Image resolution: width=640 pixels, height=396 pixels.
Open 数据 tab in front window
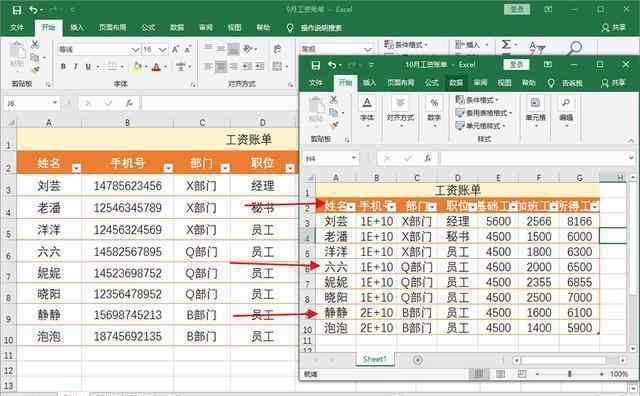(x=456, y=83)
